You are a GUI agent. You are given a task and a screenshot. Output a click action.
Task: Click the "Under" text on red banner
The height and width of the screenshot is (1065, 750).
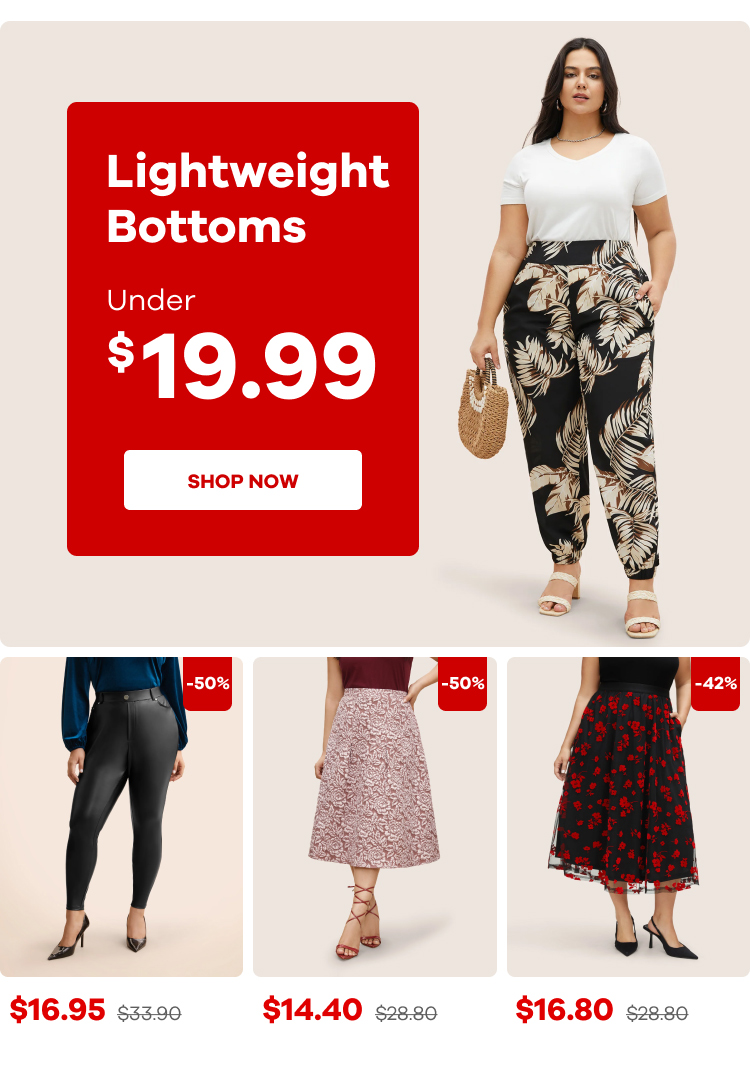pyautogui.click(x=151, y=300)
